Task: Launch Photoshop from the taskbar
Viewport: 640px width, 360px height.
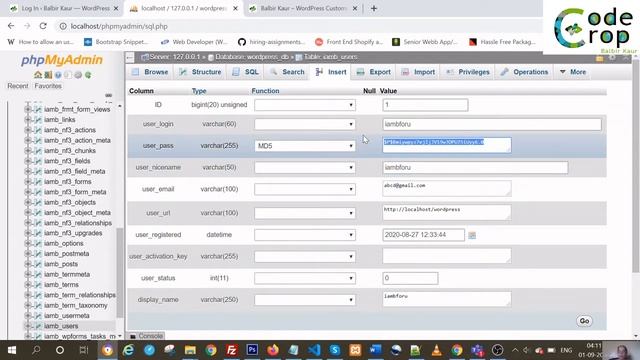Action: [x=252, y=350]
